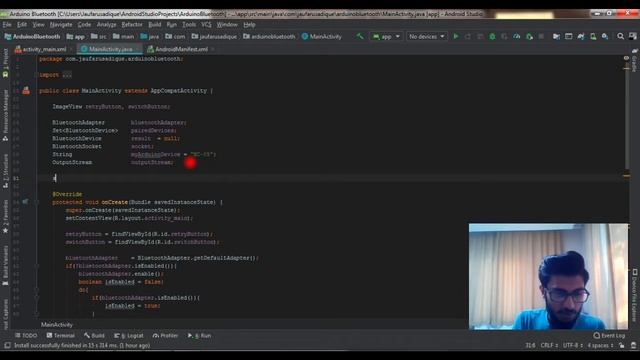Click the jaufarusadique breadcrumb folder

(214, 37)
